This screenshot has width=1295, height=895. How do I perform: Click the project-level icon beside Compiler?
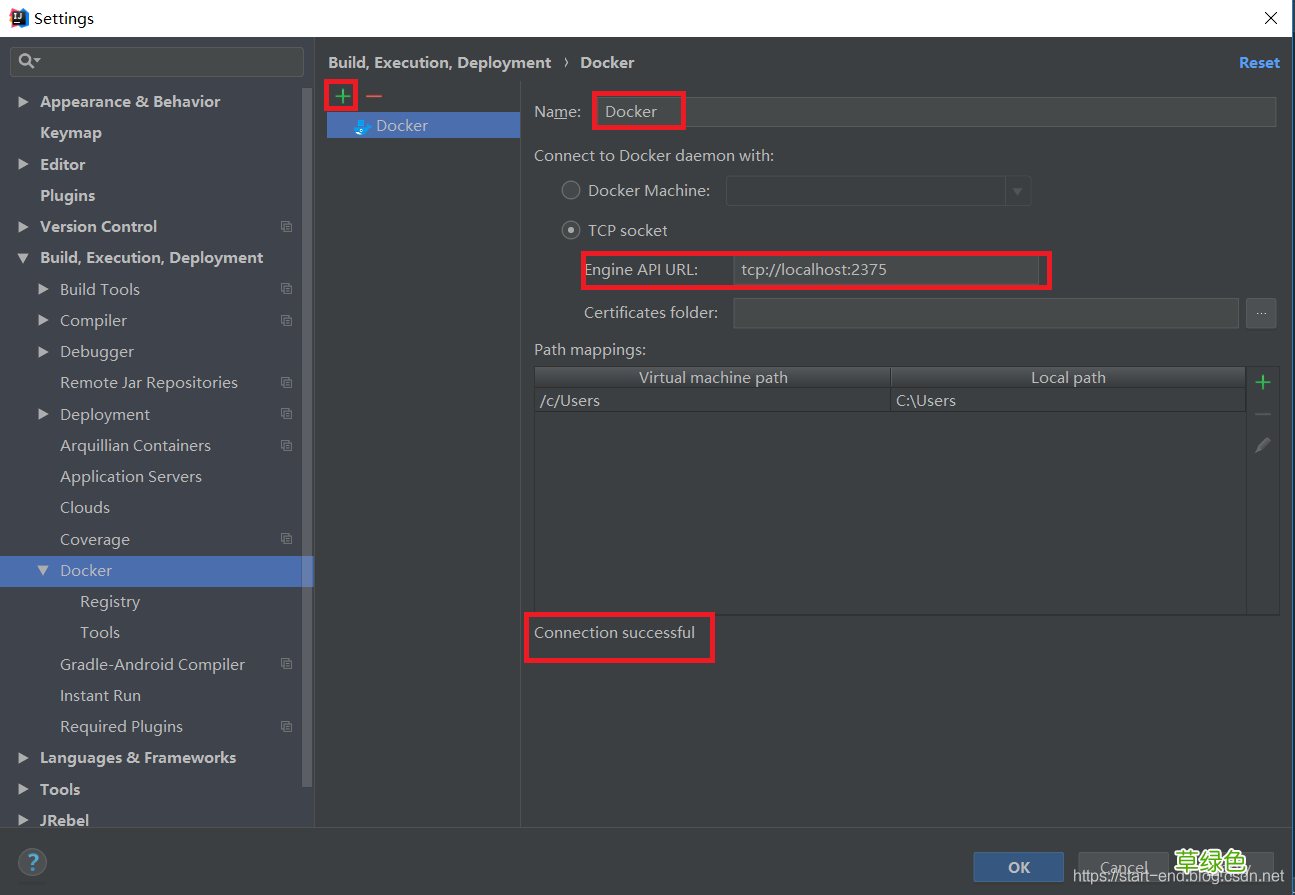point(287,321)
